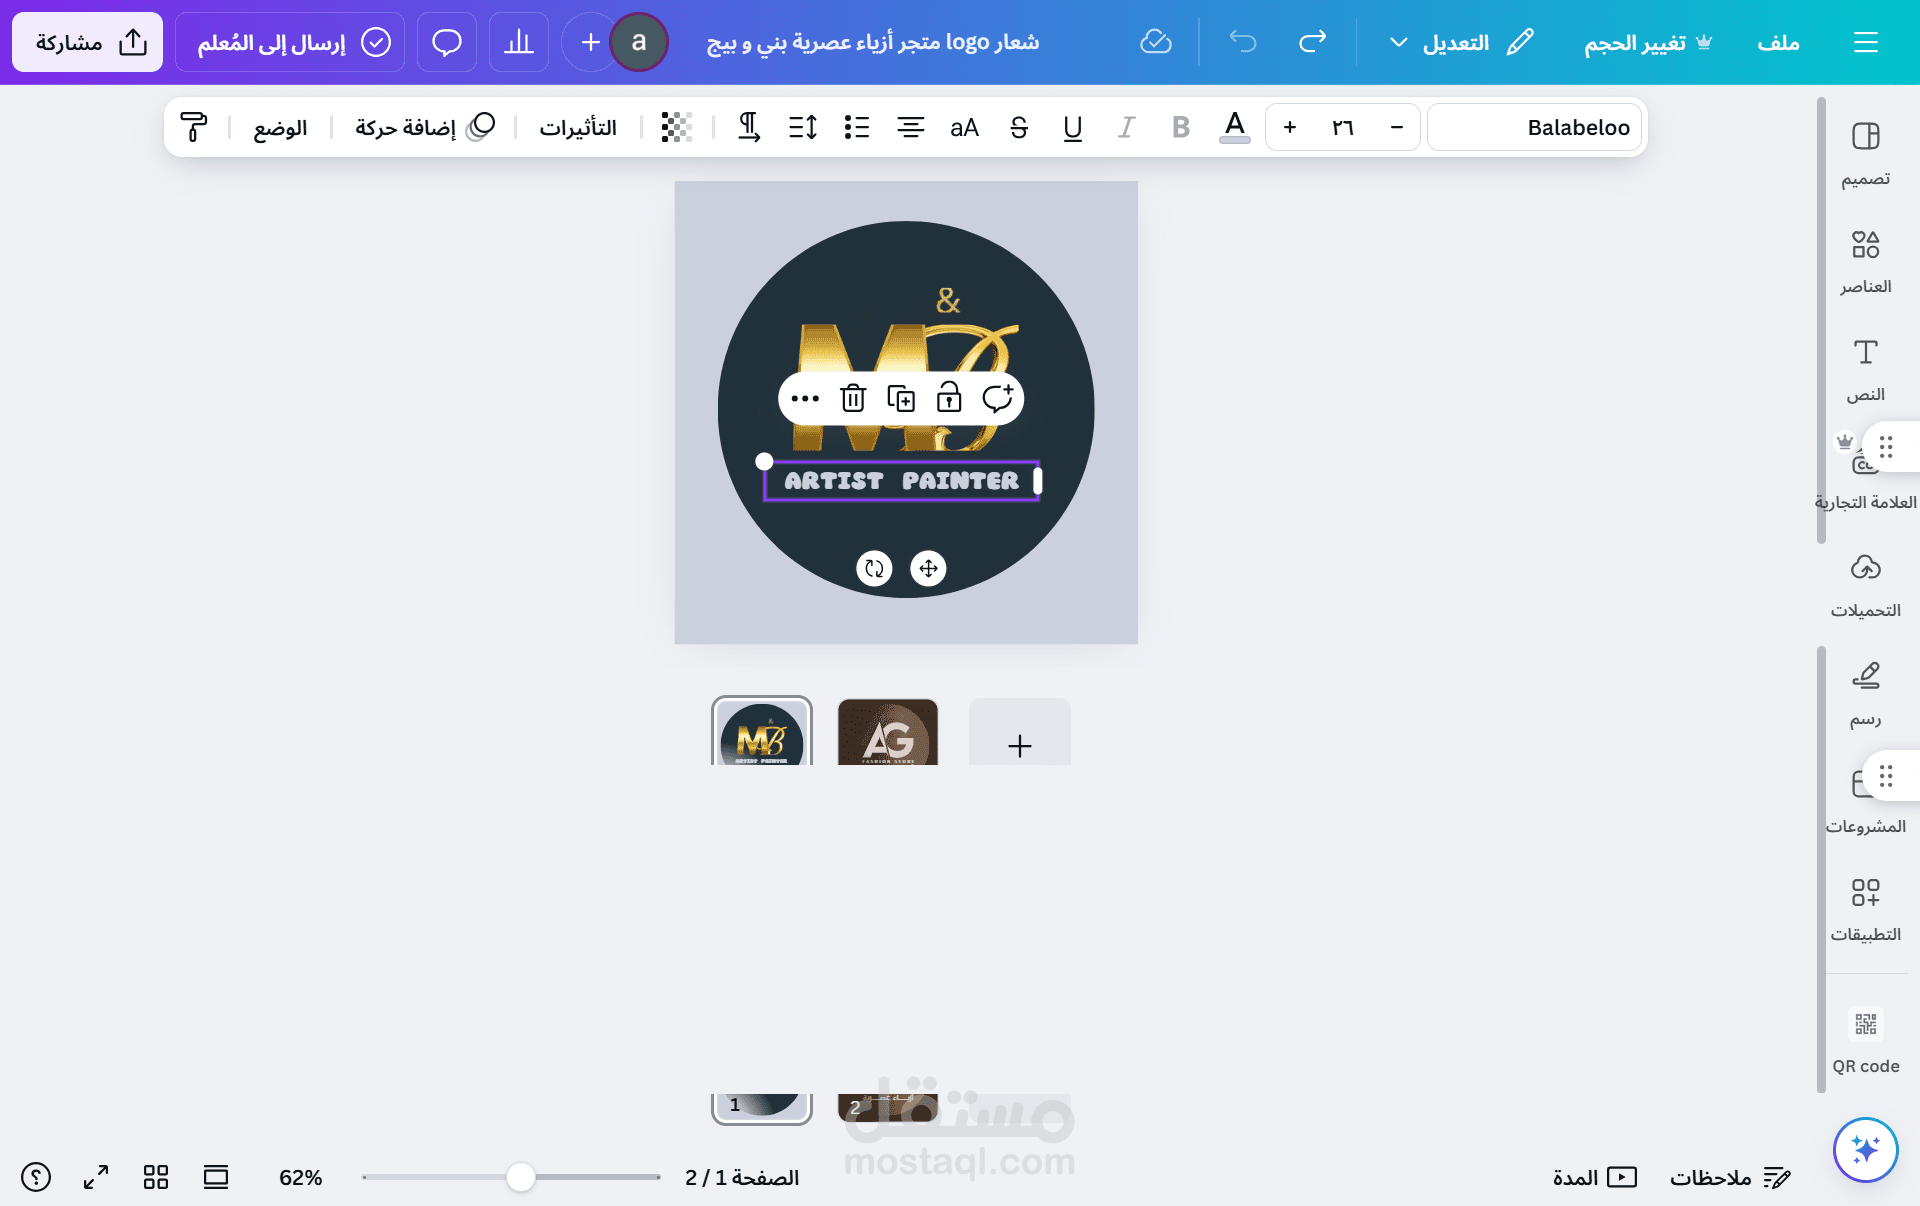Click the copy style paint roller icon

[x=193, y=127]
